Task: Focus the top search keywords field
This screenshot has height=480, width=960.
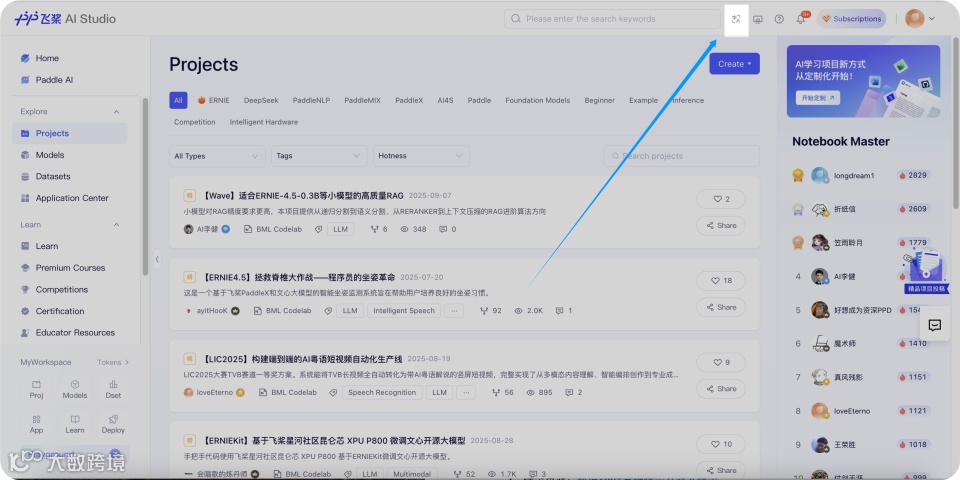Action: [x=612, y=19]
